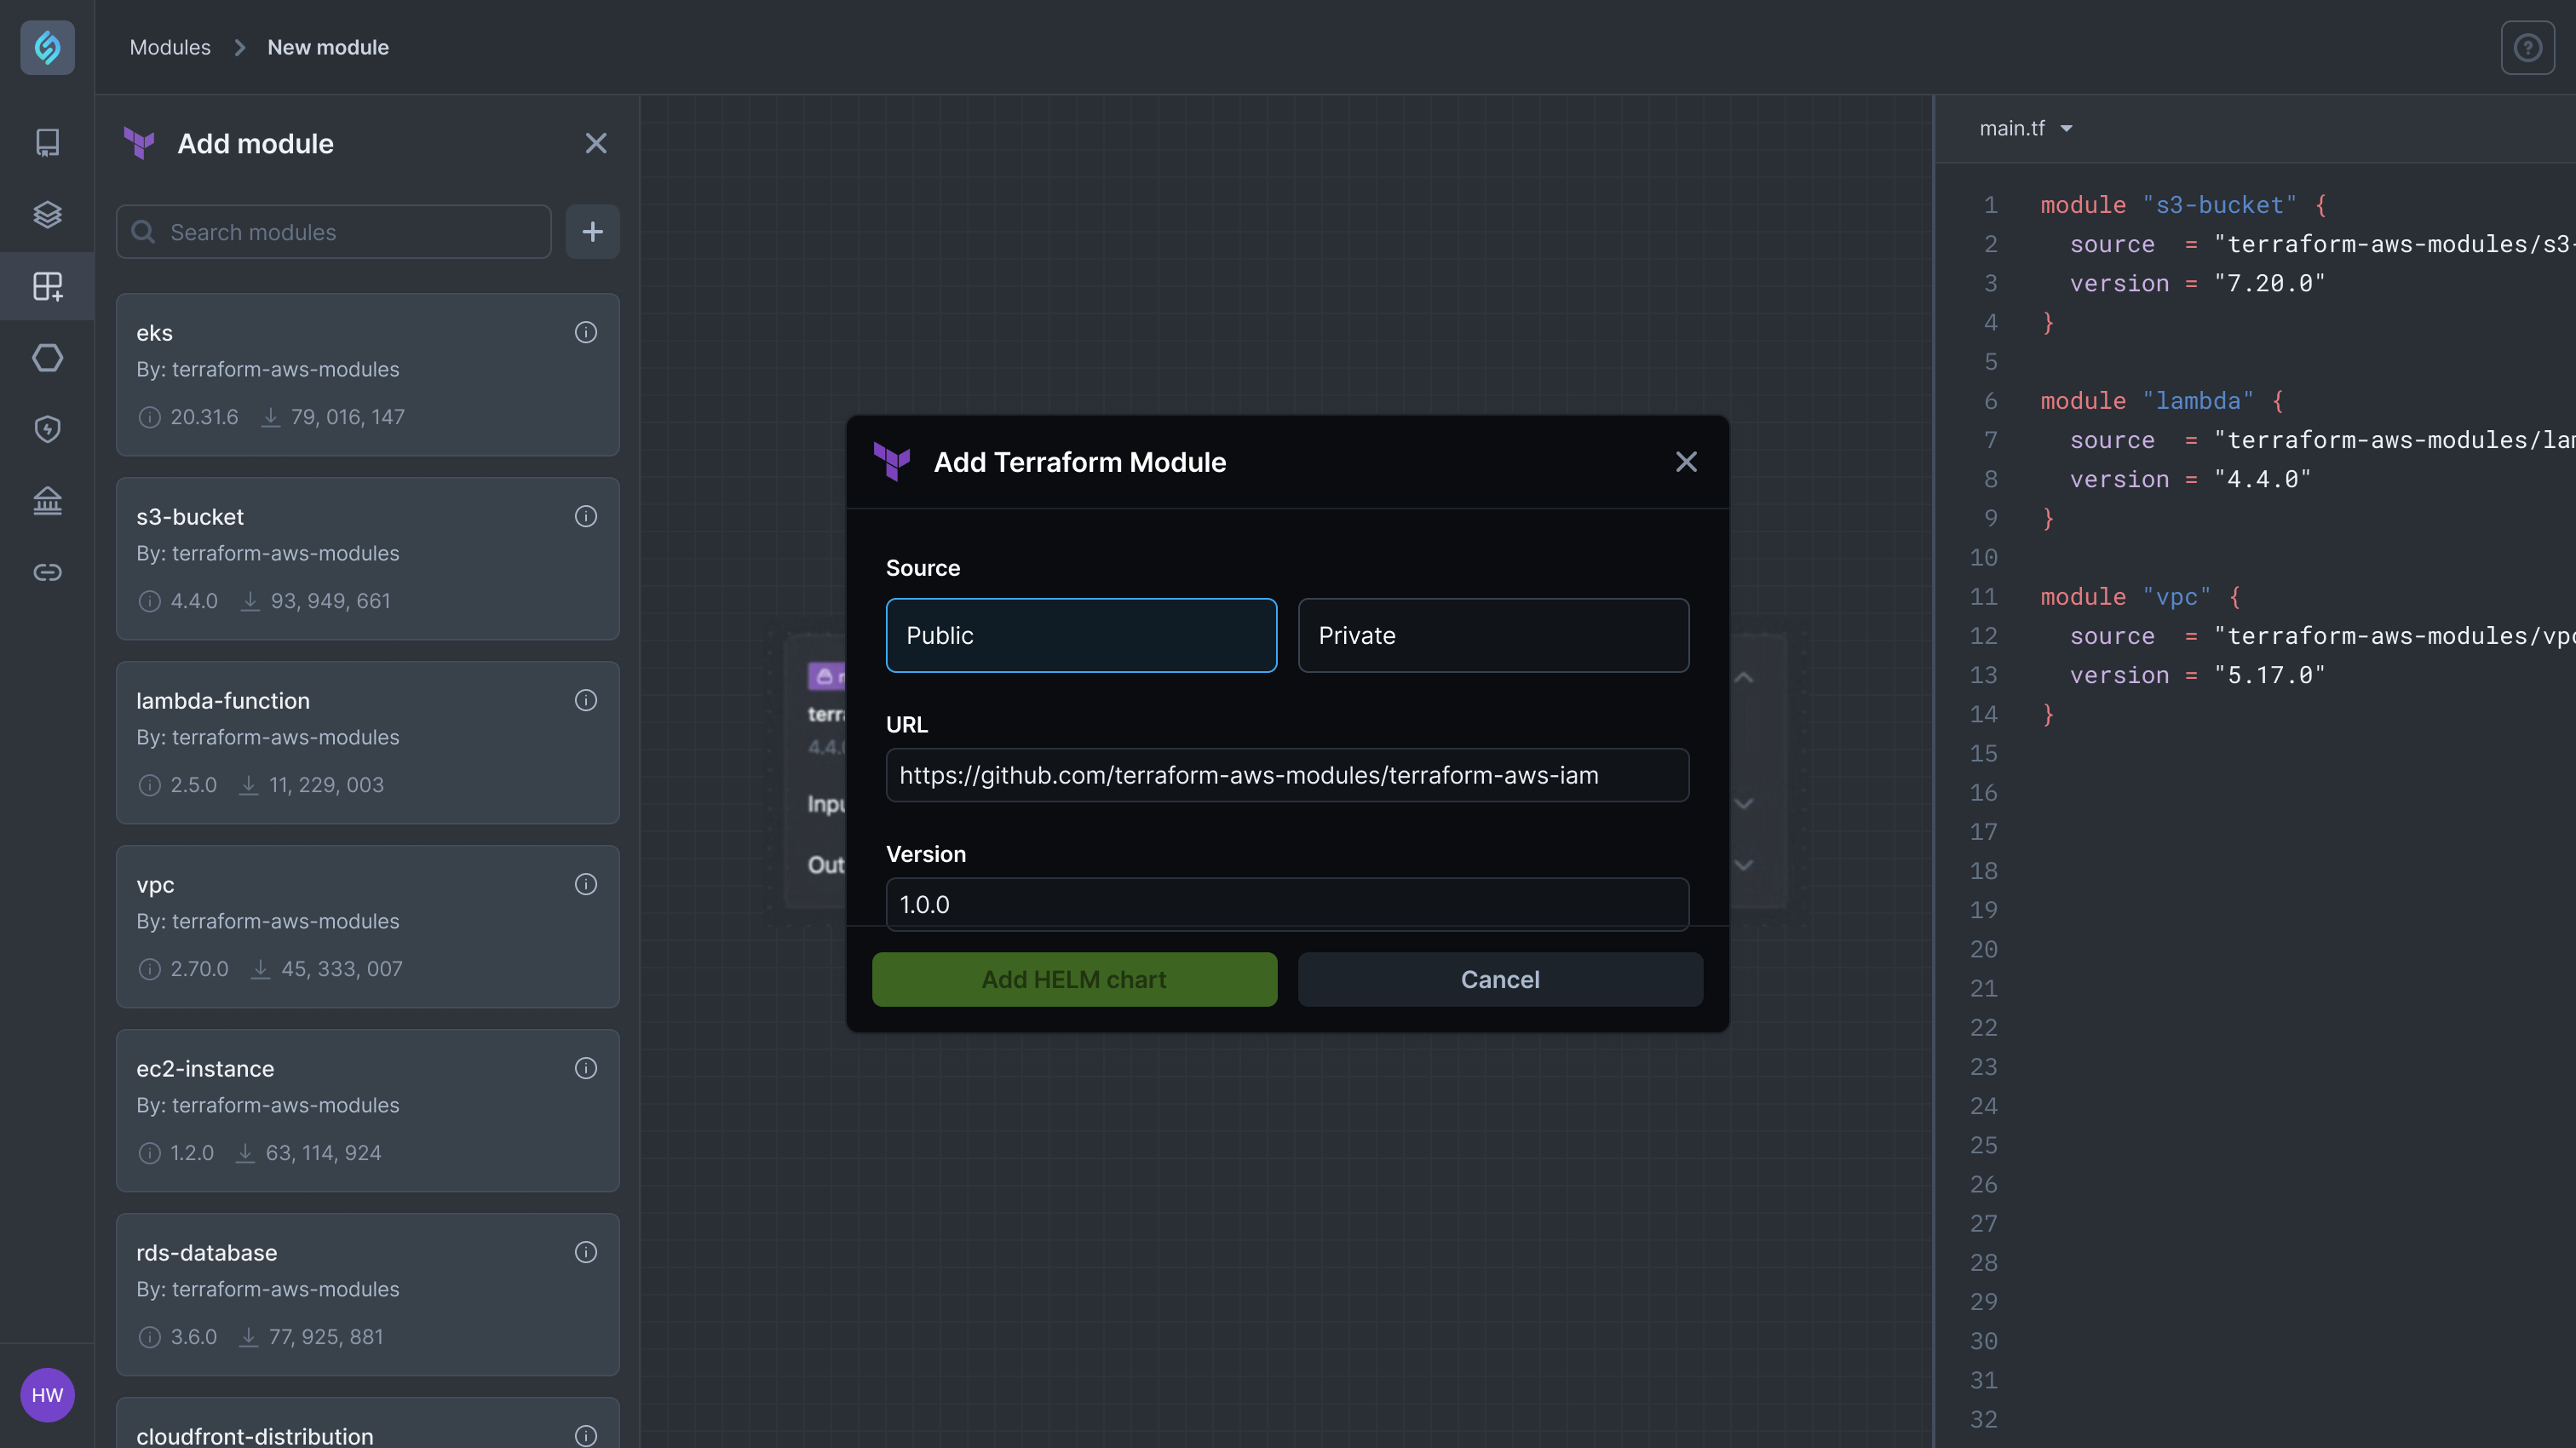Select the s3-bucket module card
Viewport: 2576px width, 1448px height.
tap(367, 559)
